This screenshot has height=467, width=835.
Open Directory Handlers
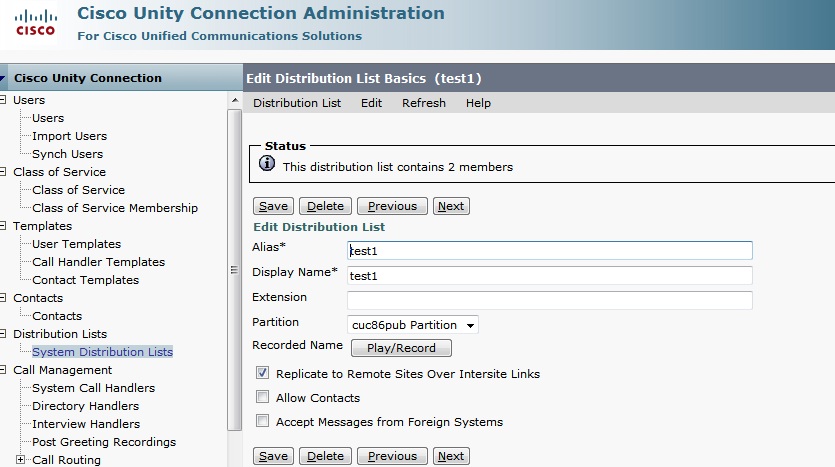click(85, 406)
